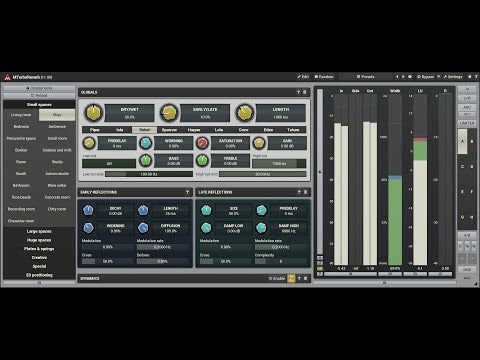
Task: Go to the next preset arrow
Action: (x=403, y=77)
